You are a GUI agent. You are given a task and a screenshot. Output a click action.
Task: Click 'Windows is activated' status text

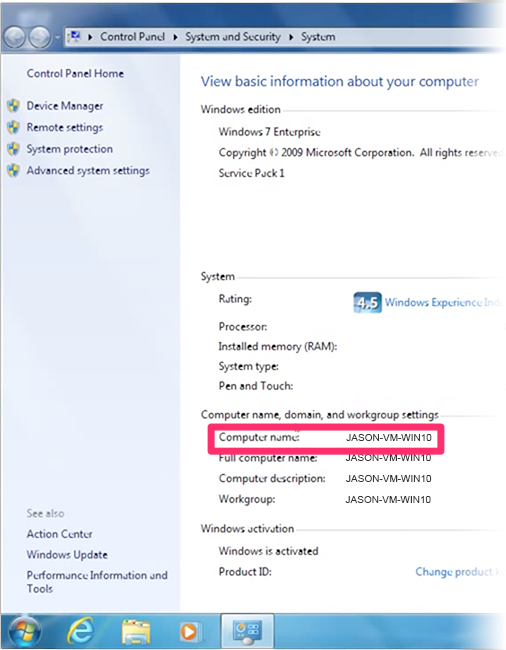click(269, 551)
